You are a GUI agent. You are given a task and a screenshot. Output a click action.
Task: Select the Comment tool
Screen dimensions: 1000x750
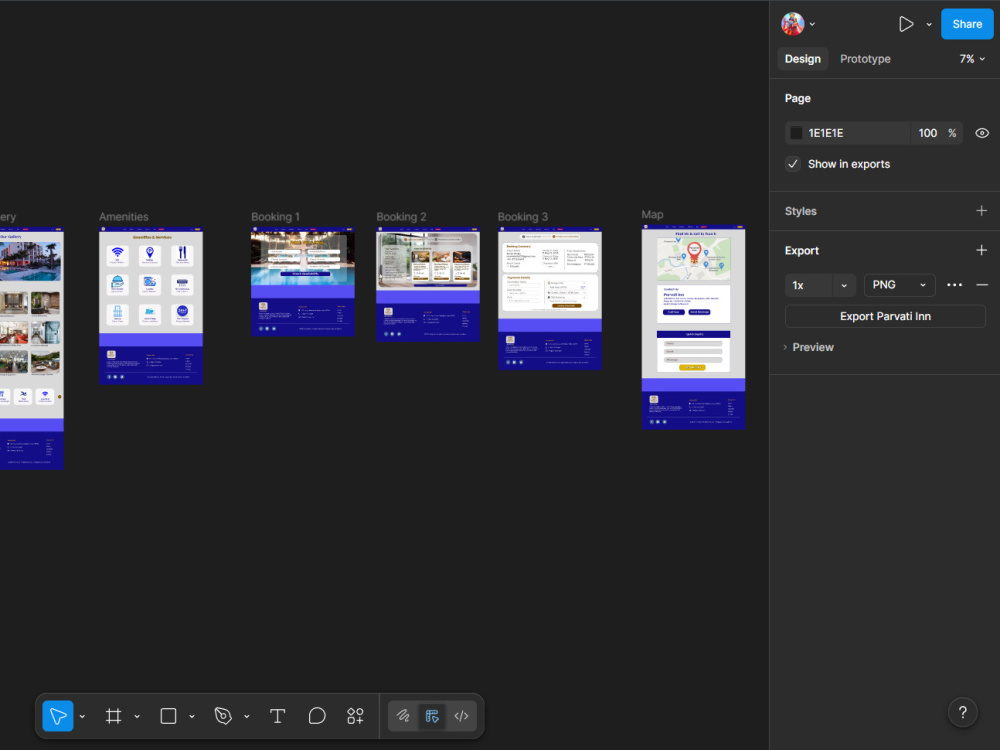click(317, 716)
